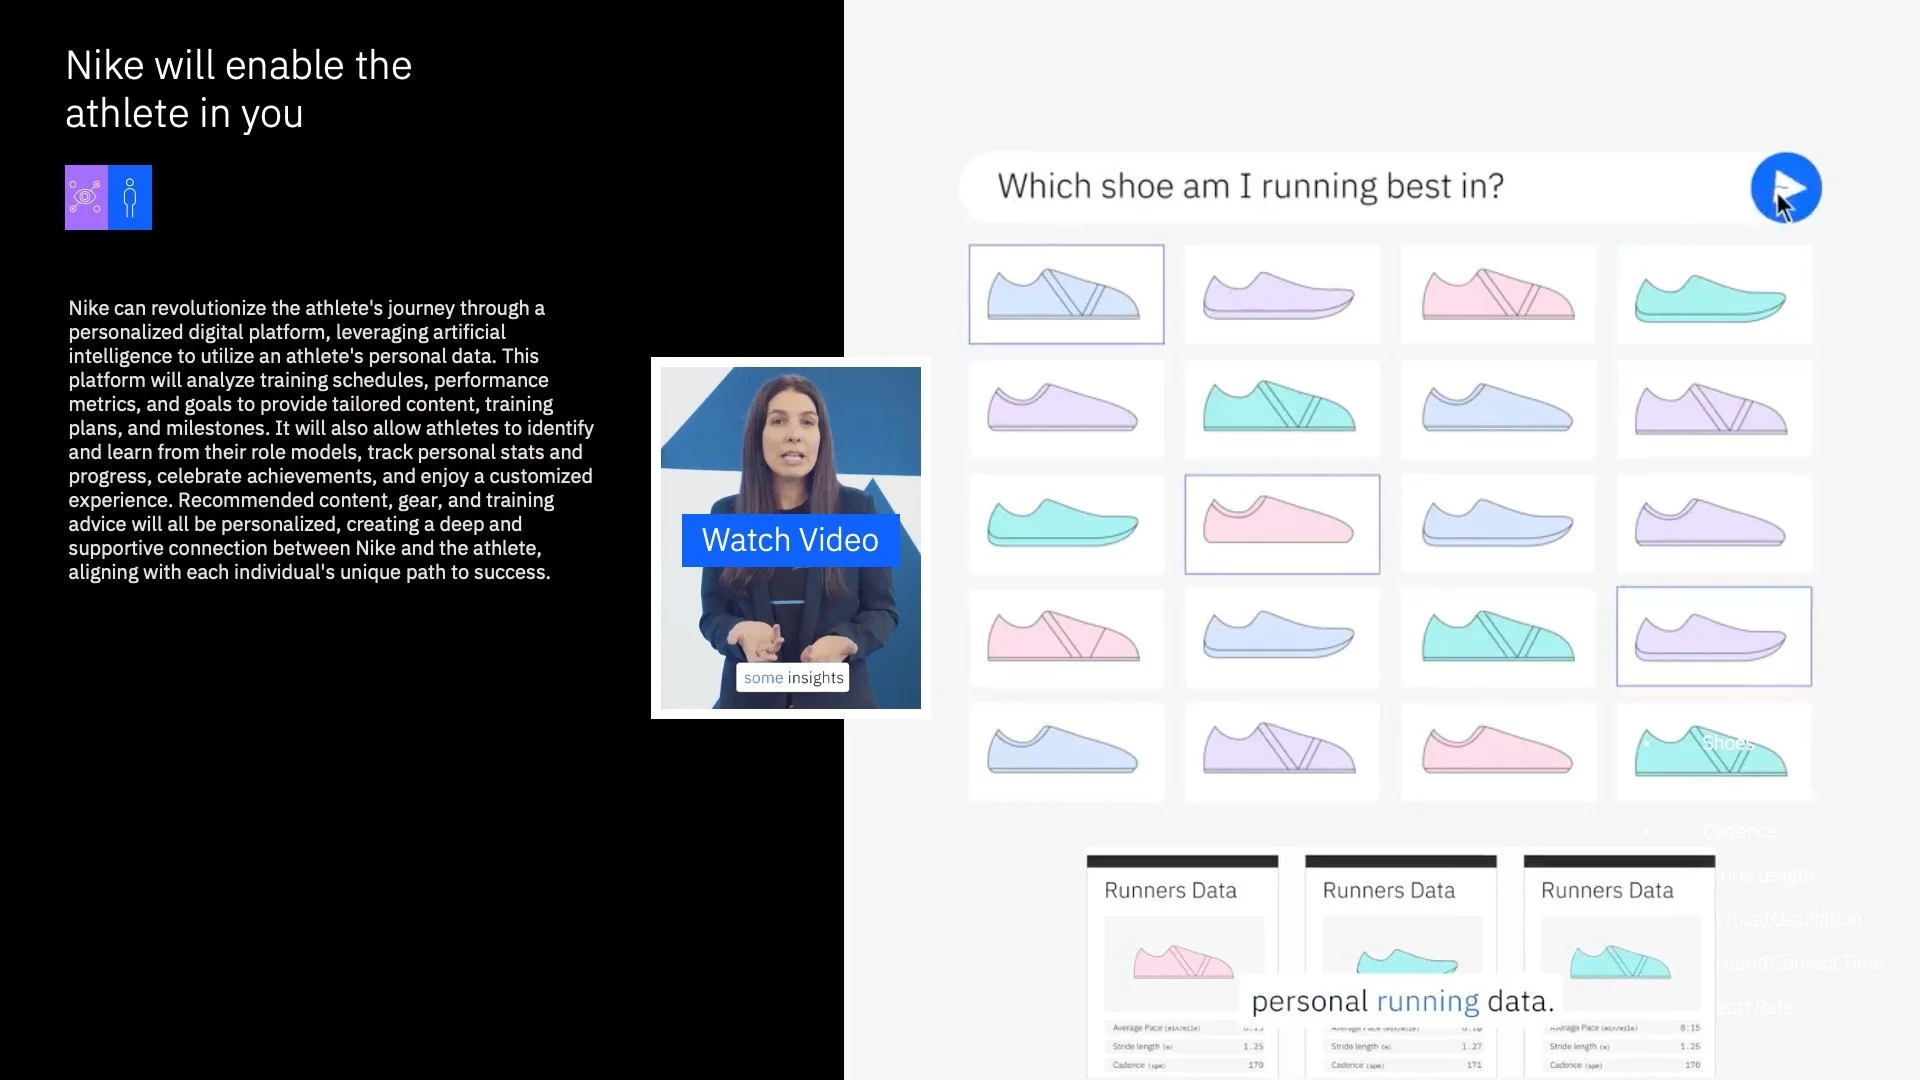Select the highlighted blue striped shoe, top-left
The width and height of the screenshot is (1920, 1080).
click(x=1066, y=295)
